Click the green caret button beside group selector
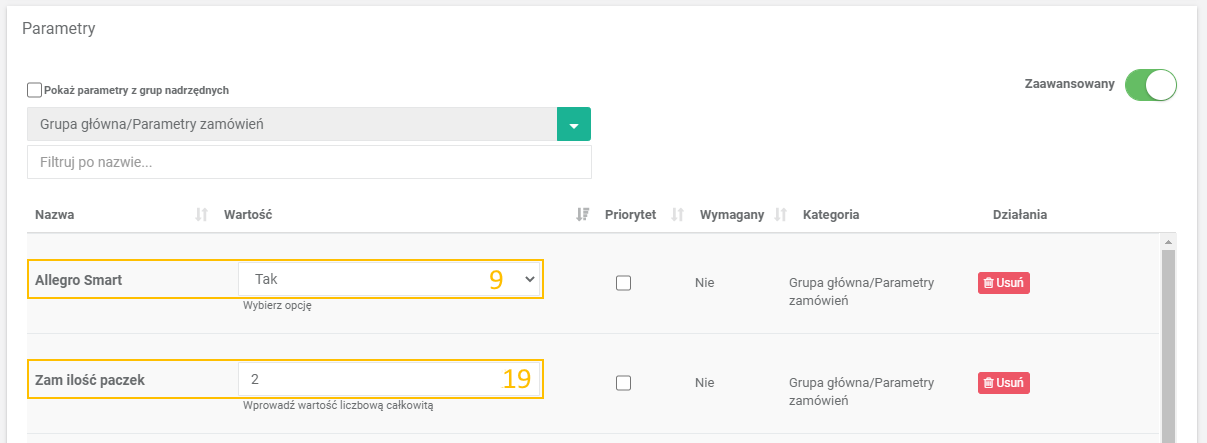The image size is (1207, 443). tap(574, 125)
